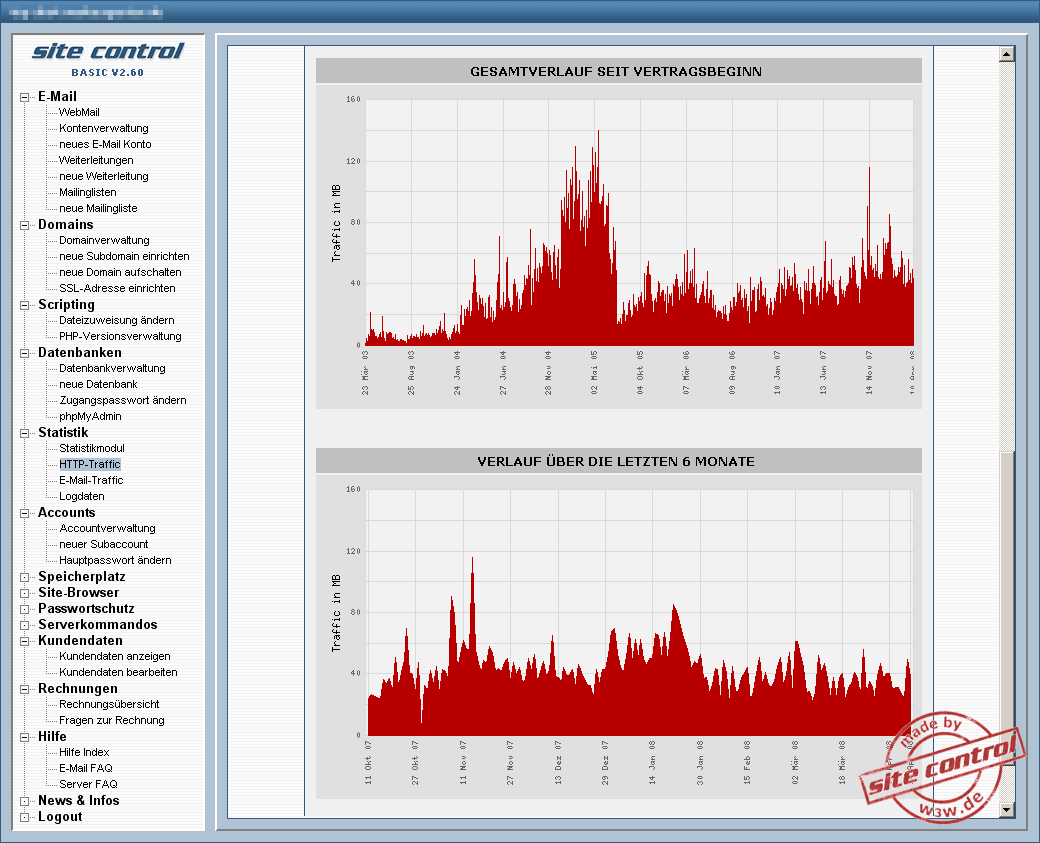
Task: Click the Speicherplatz heading
Action: pos(82,576)
